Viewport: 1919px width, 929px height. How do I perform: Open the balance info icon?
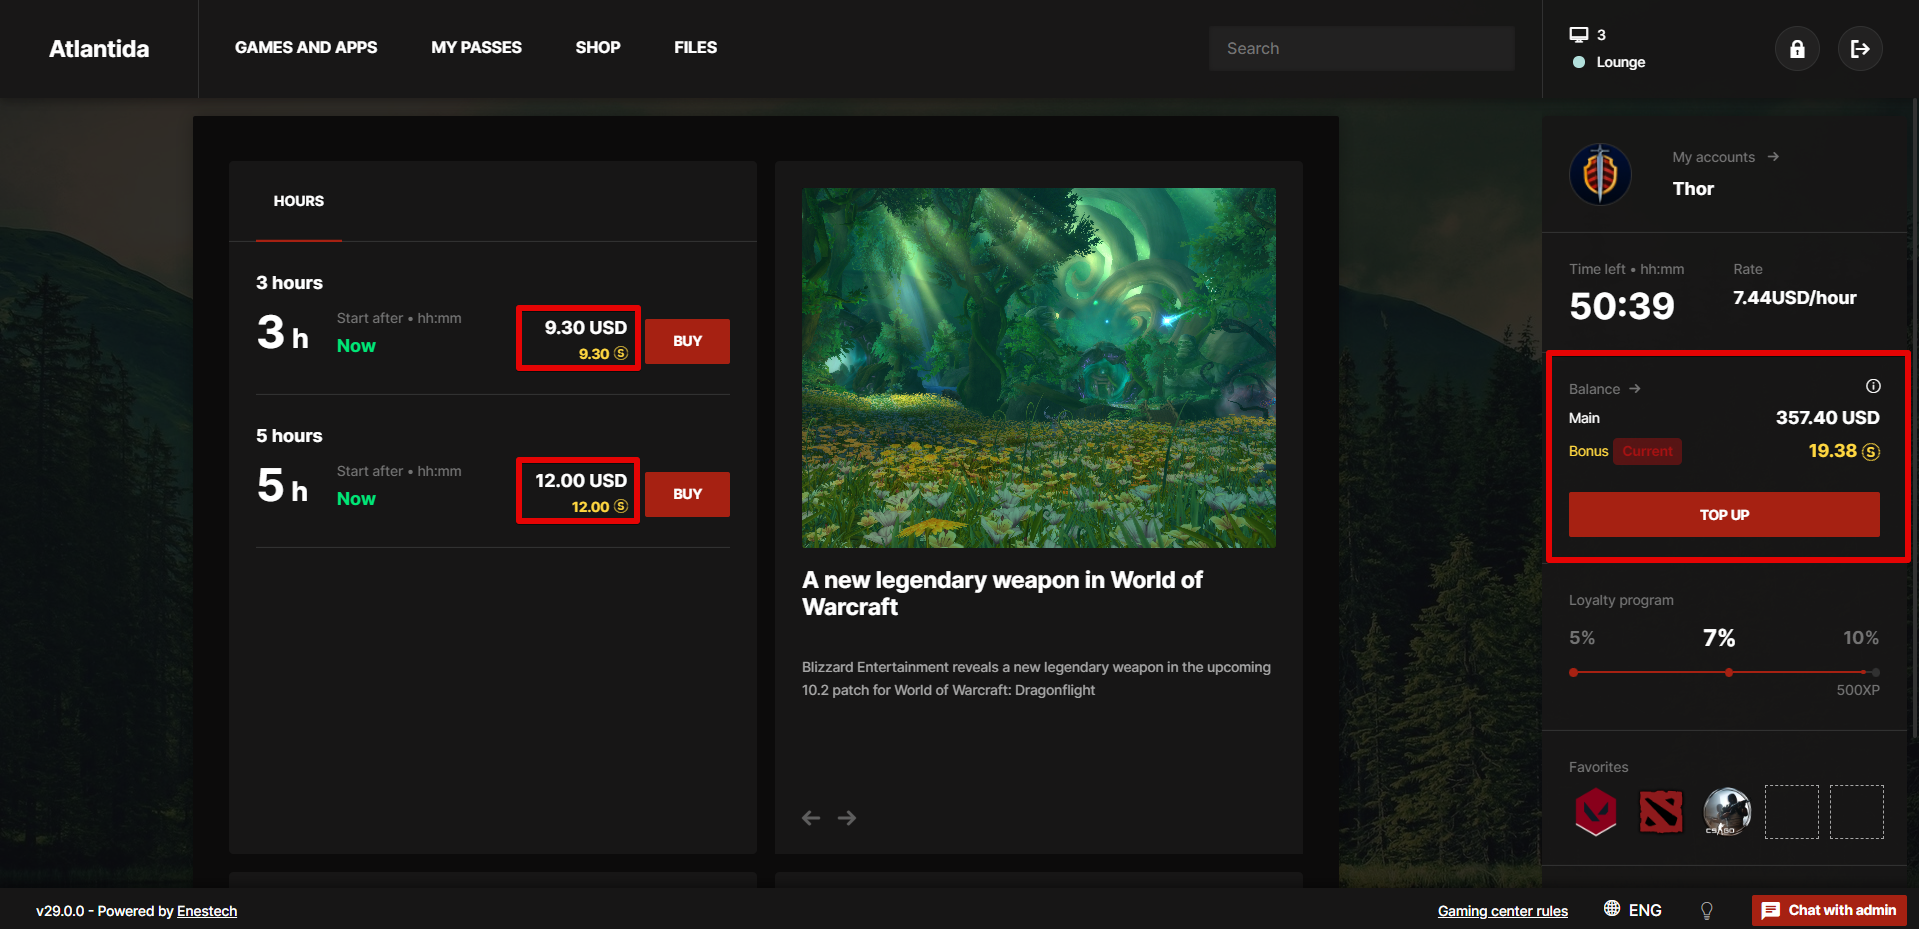tap(1873, 386)
